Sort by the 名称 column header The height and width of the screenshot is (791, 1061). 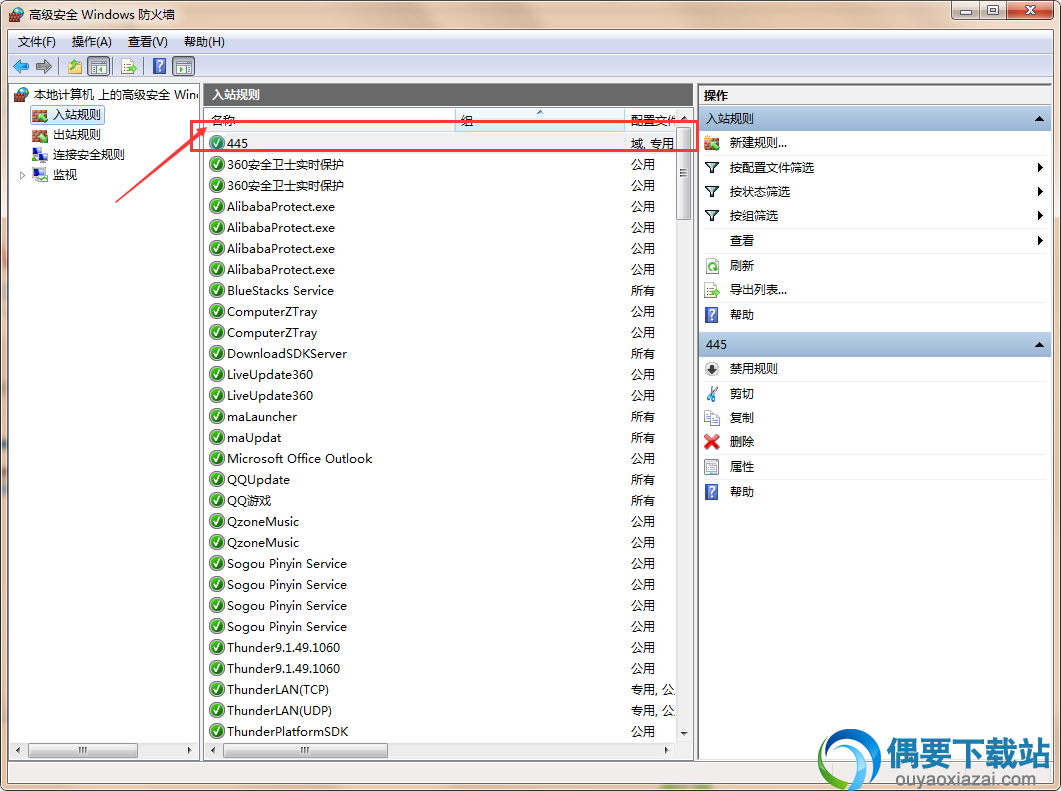pos(330,120)
